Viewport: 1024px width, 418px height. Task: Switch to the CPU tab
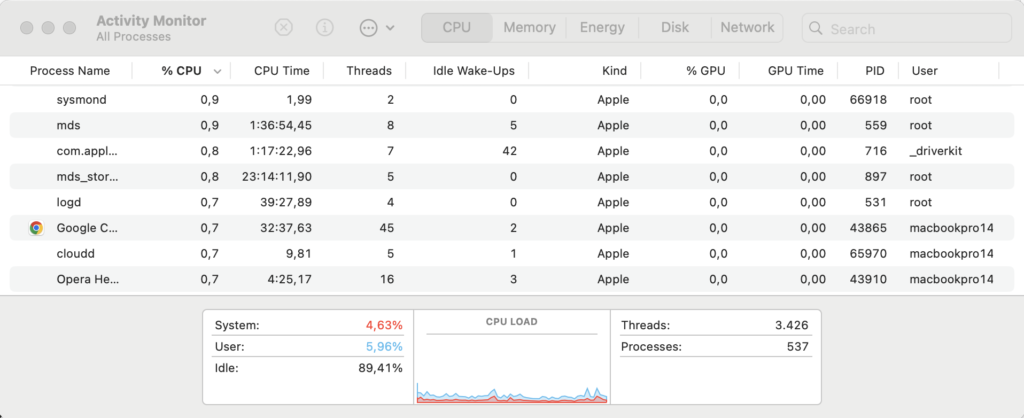[456, 27]
